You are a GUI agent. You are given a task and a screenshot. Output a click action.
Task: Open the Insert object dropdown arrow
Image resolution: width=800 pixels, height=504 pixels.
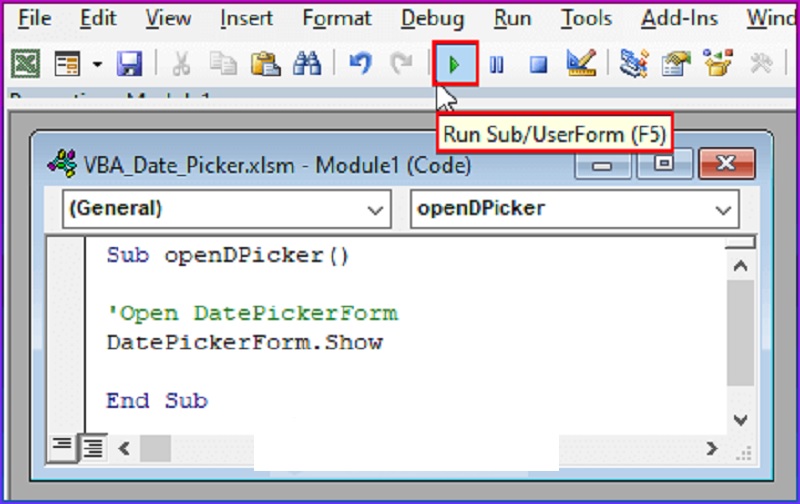pos(97,65)
